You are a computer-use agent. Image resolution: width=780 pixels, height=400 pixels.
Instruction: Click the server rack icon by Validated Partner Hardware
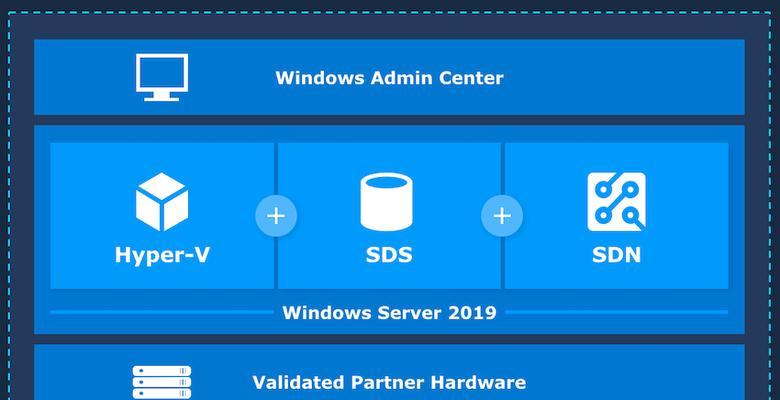(162, 383)
